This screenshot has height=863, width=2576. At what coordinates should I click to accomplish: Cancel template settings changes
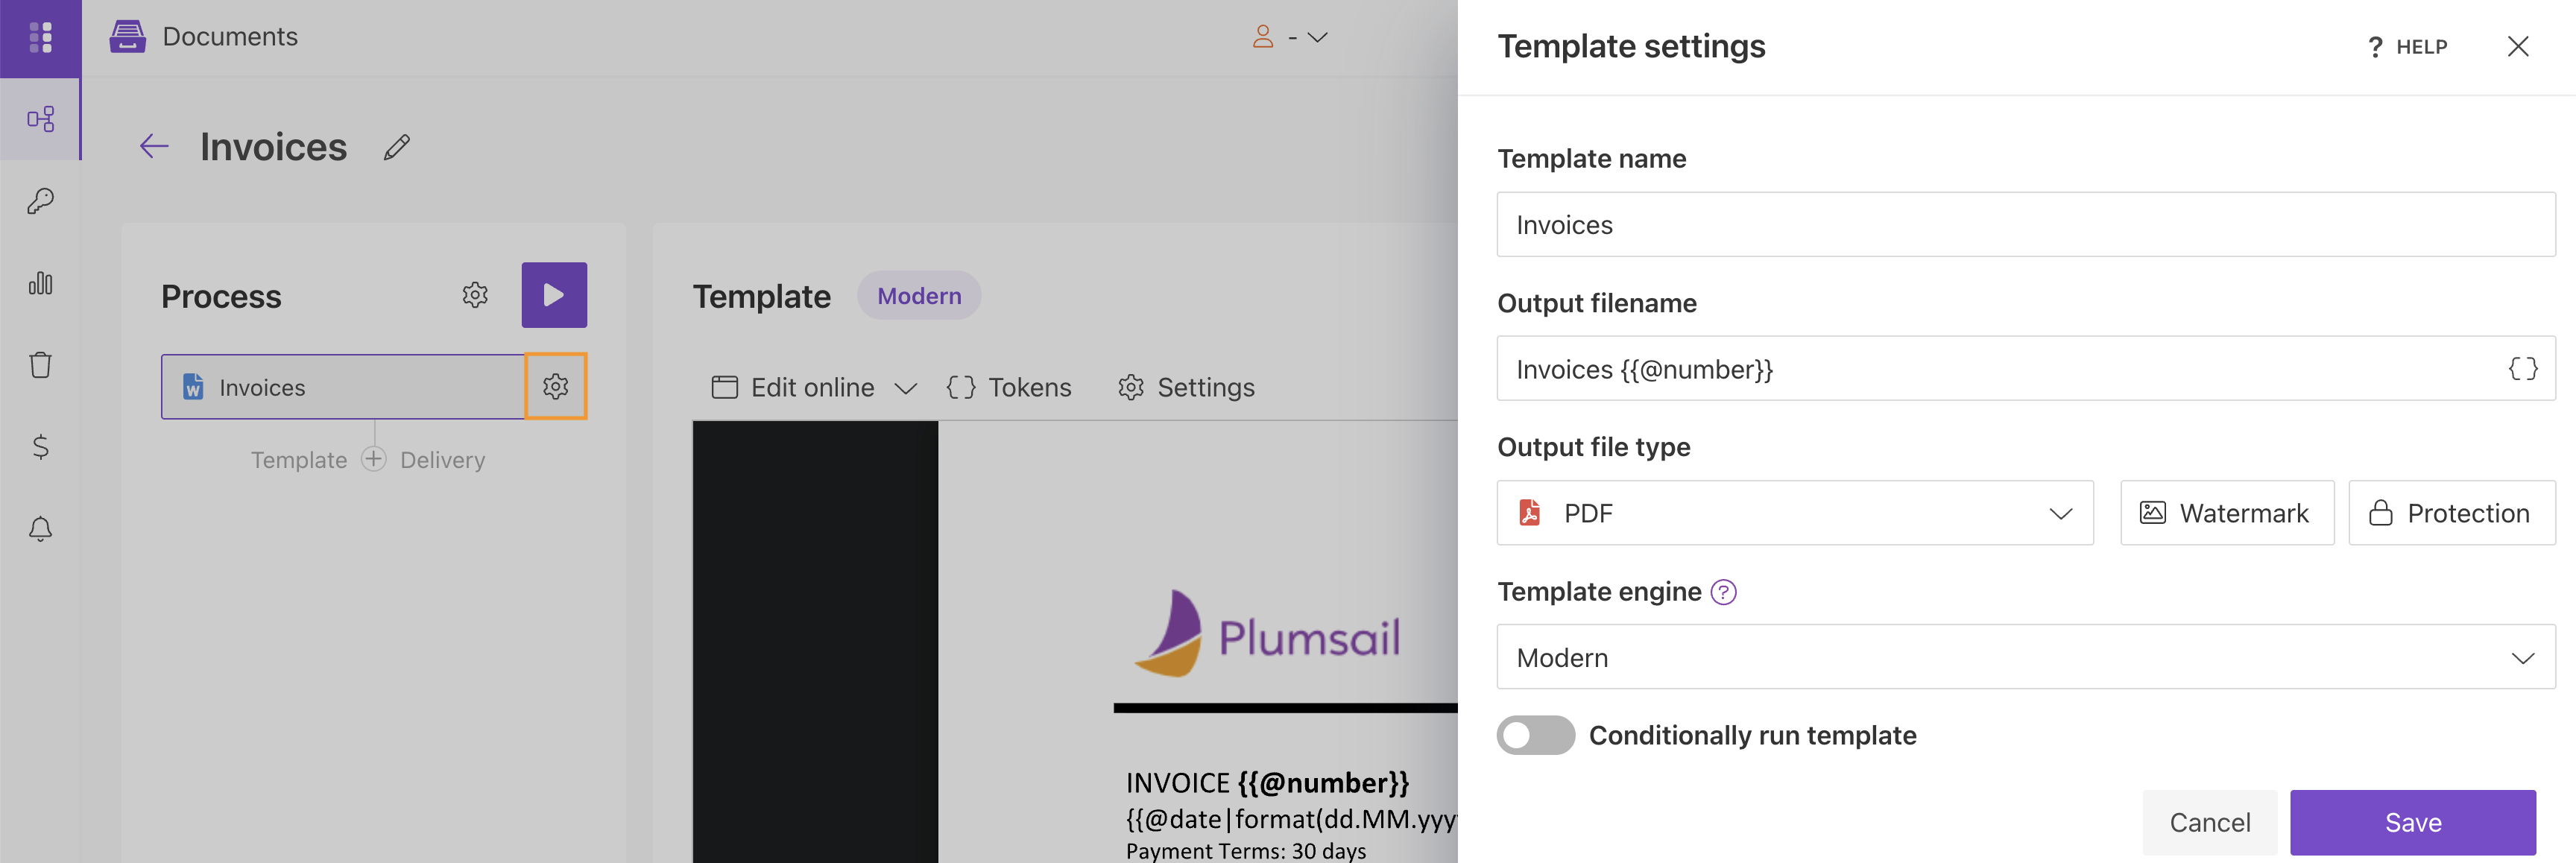tap(2209, 822)
